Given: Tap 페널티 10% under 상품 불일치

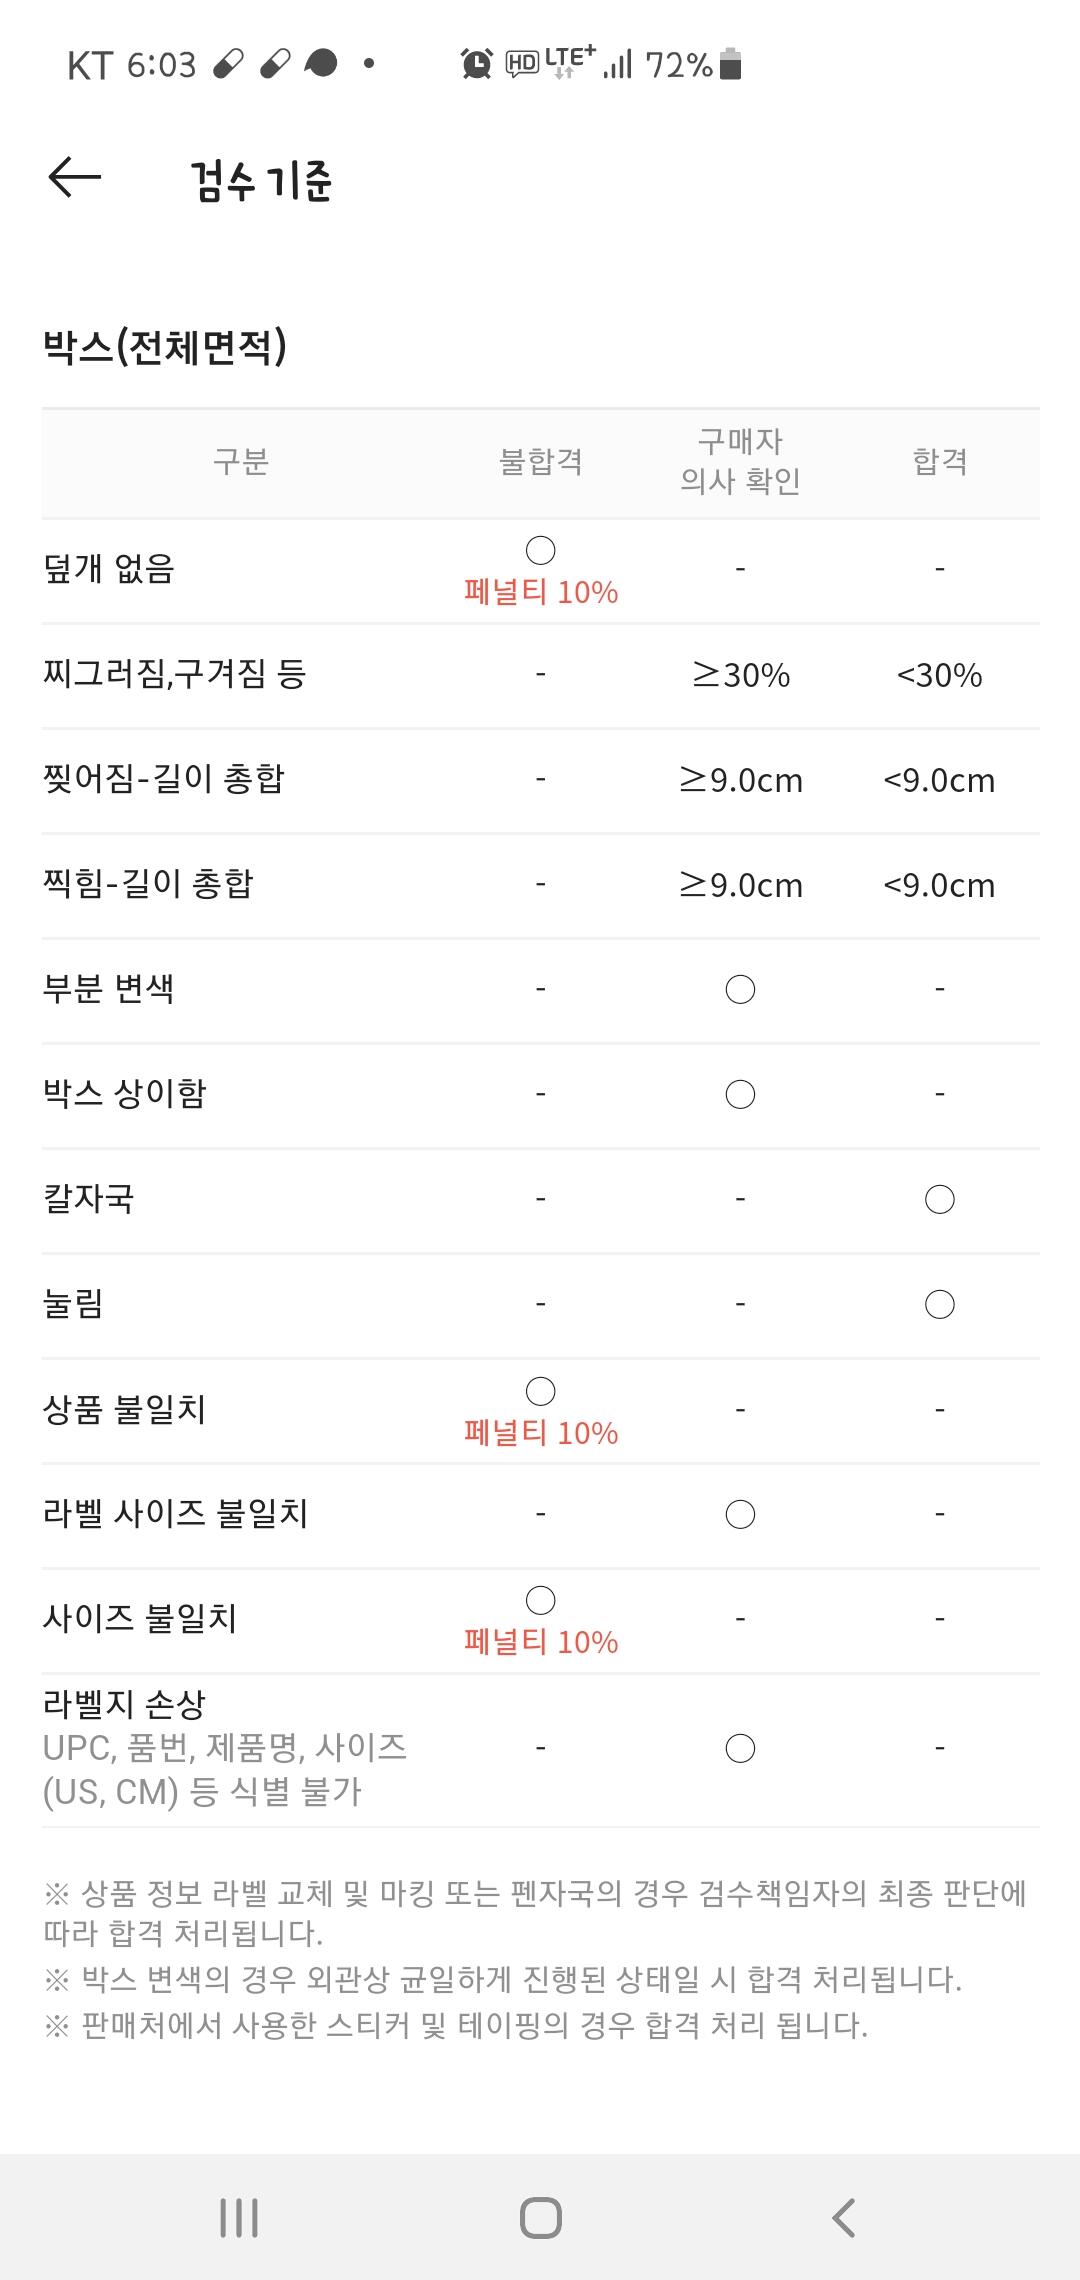Looking at the screenshot, I should [x=541, y=1433].
